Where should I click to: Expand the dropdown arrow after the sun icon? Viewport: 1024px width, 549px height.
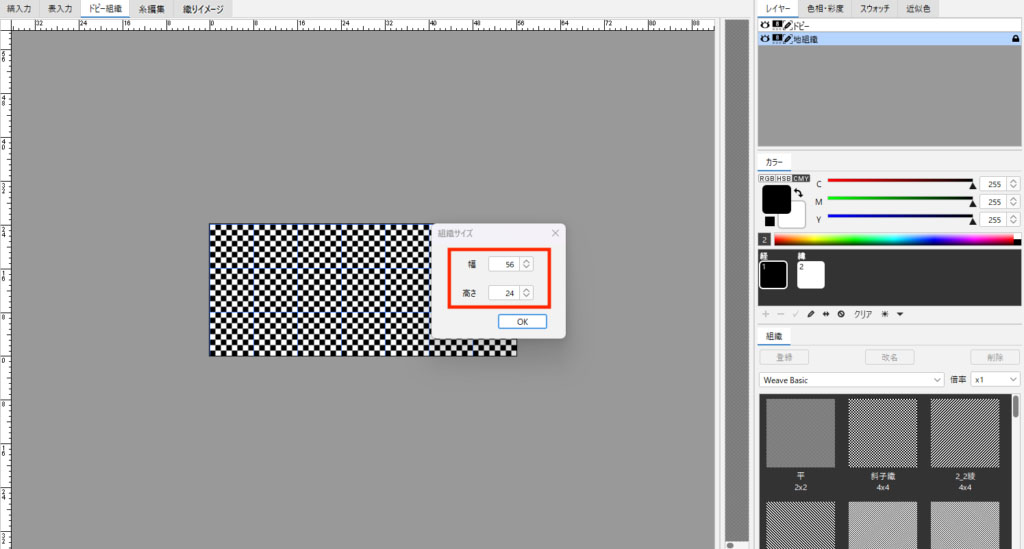pos(900,314)
